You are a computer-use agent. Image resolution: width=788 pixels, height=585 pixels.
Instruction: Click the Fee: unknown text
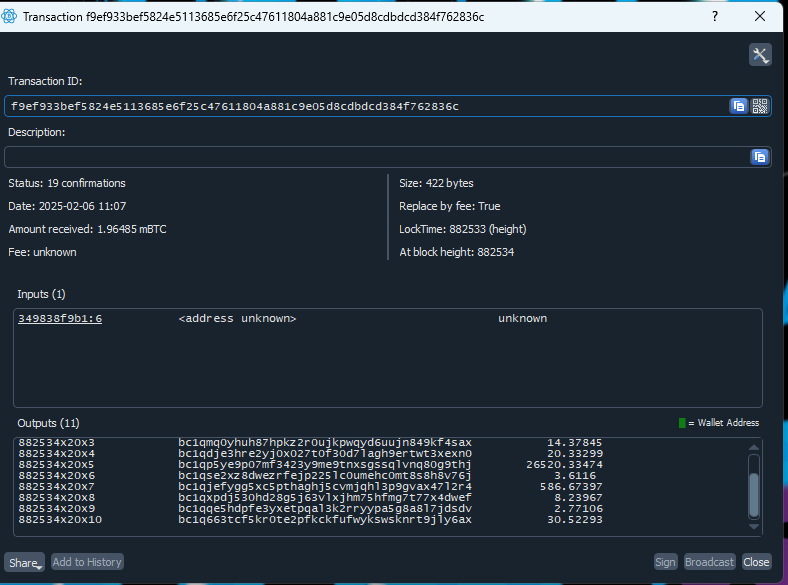click(x=42, y=252)
